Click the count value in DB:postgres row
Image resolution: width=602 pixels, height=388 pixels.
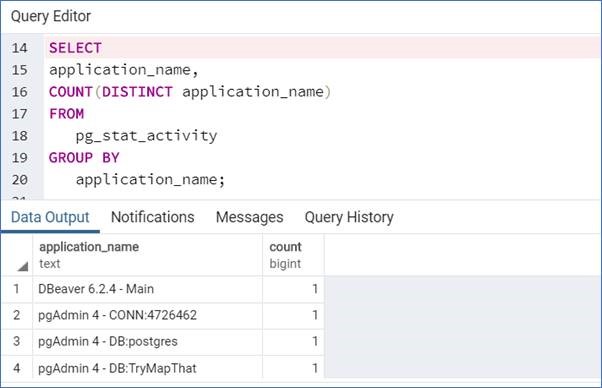click(293, 341)
